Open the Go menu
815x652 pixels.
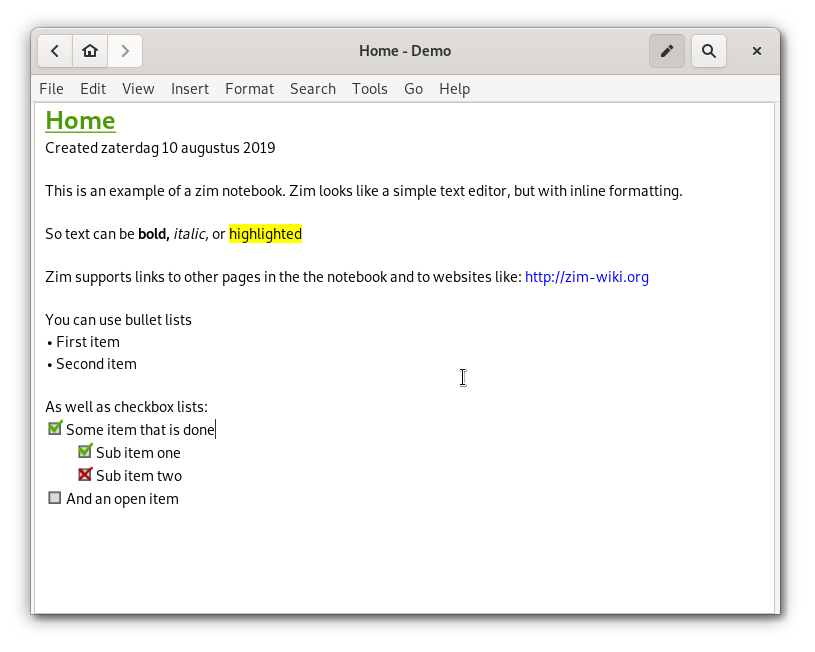coord(413,89)
